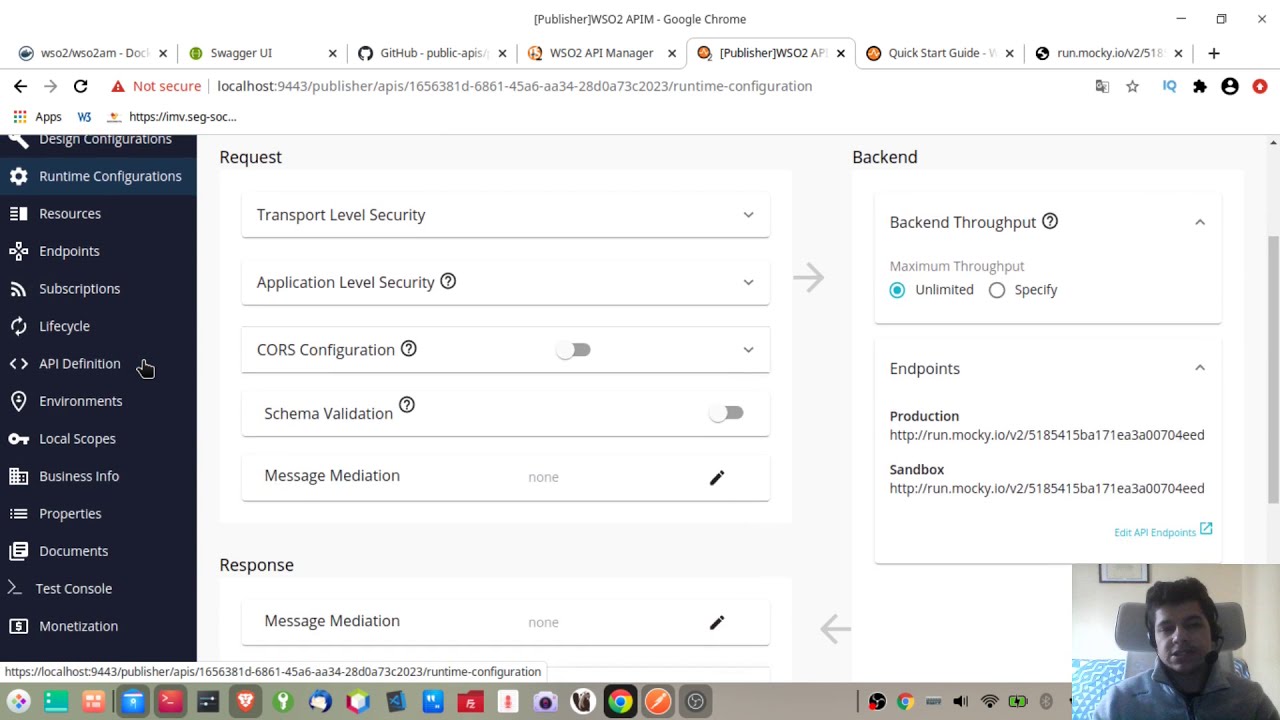Open help for CORS Configuration
1280x720 pixels.
[x=408, y=348]
